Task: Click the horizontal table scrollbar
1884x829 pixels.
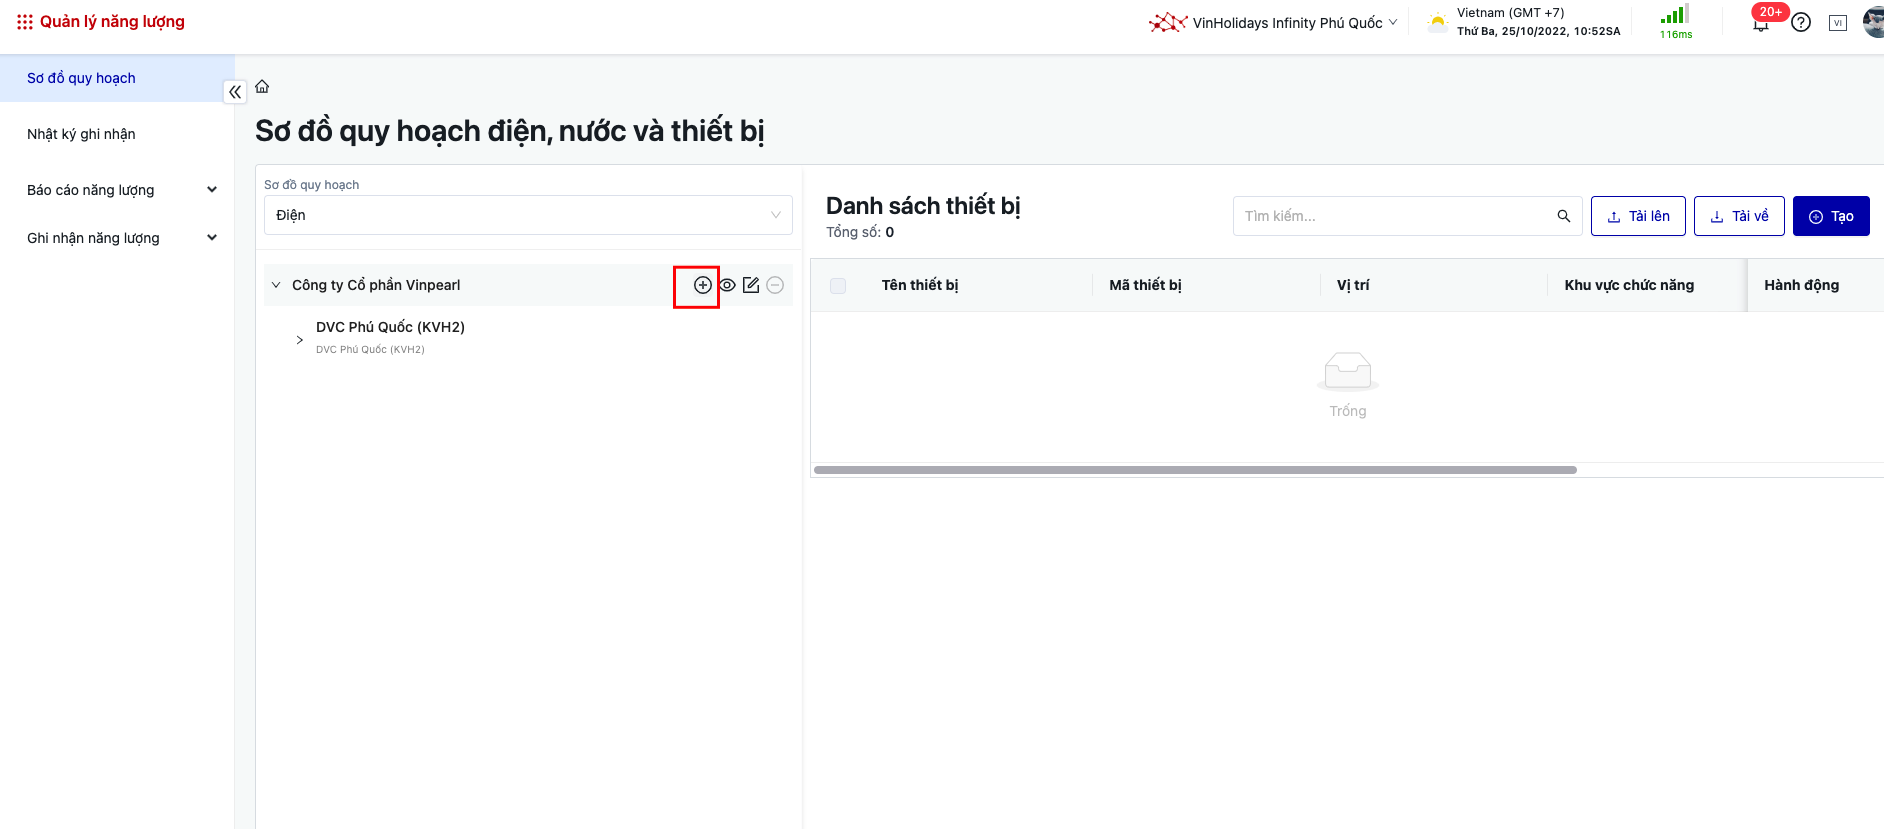Action: pos(1195,470)
